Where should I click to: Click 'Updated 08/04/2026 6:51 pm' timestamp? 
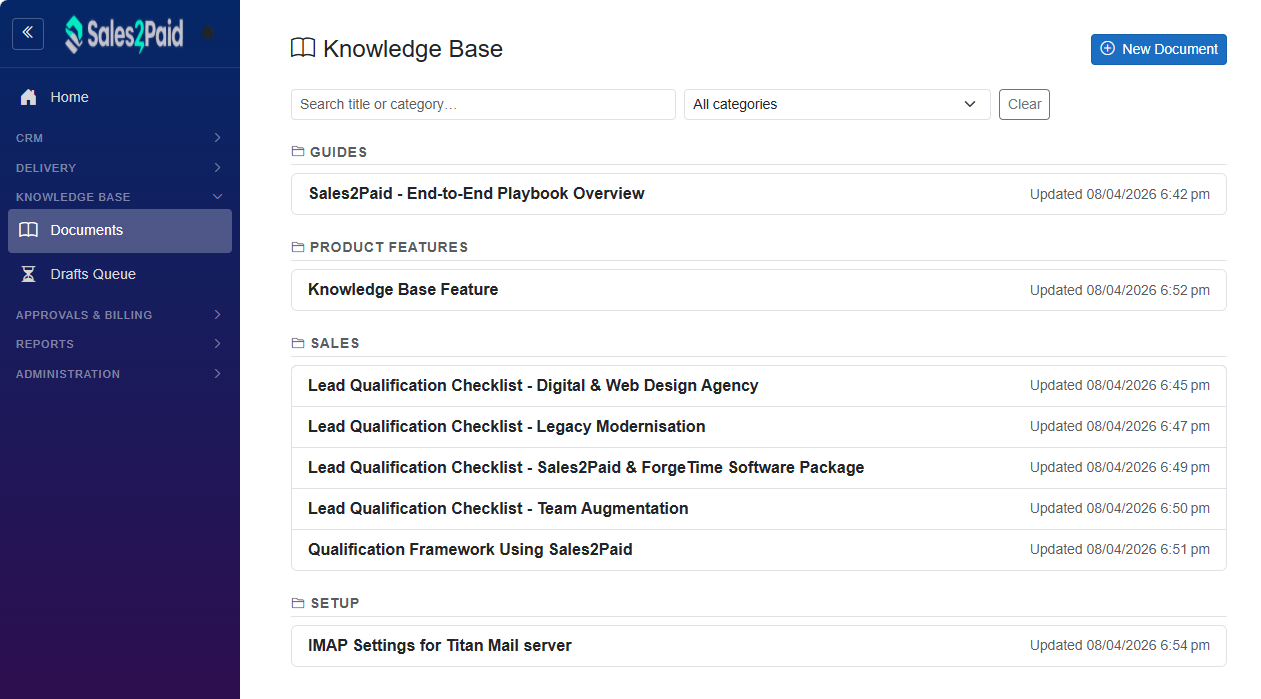click(1120, 549)
